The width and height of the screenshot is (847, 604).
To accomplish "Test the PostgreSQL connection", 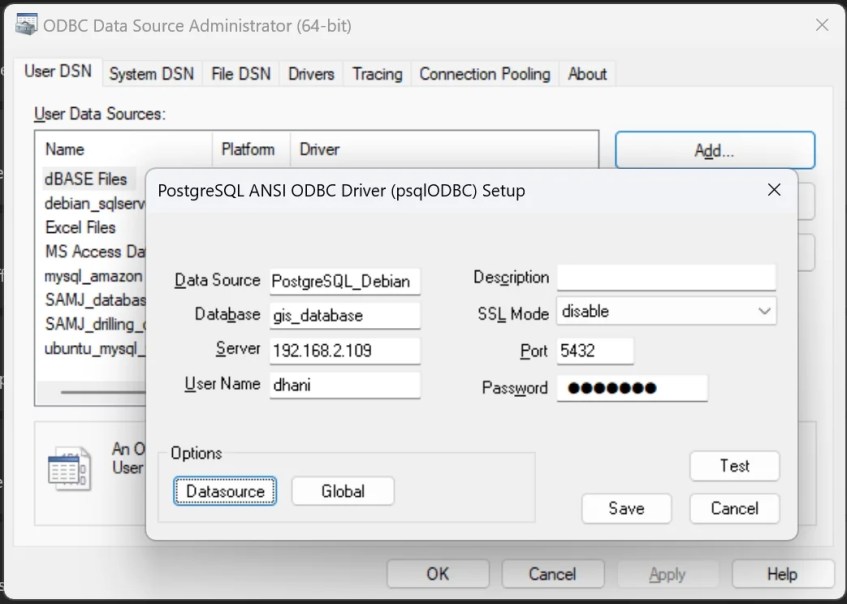I will (x=735, y=466).
